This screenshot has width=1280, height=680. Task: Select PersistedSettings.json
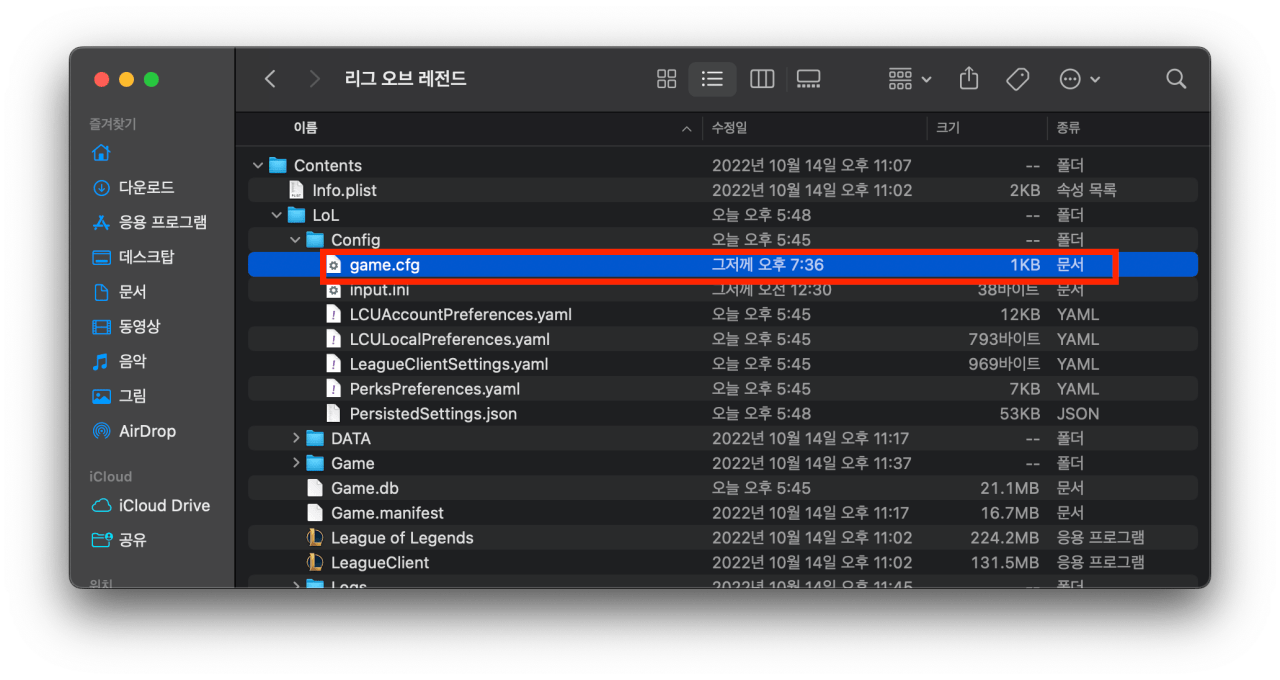click(x=723, y=413)
